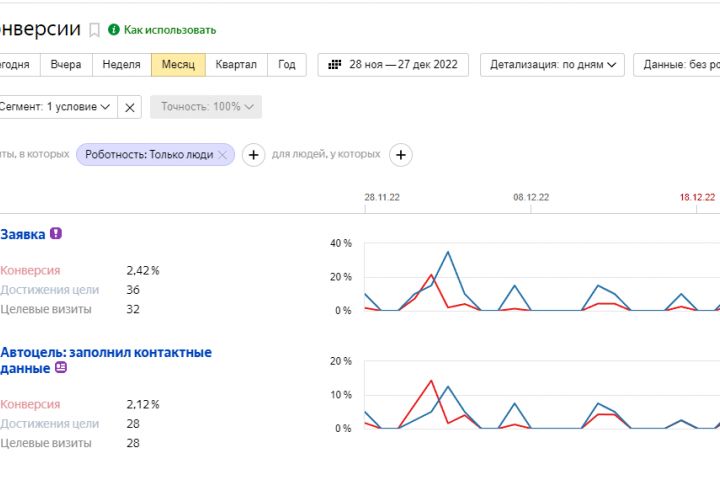Add a condition for people, plus icon
The width and height of the screenshot is (720, 480).
coord(401,155)
